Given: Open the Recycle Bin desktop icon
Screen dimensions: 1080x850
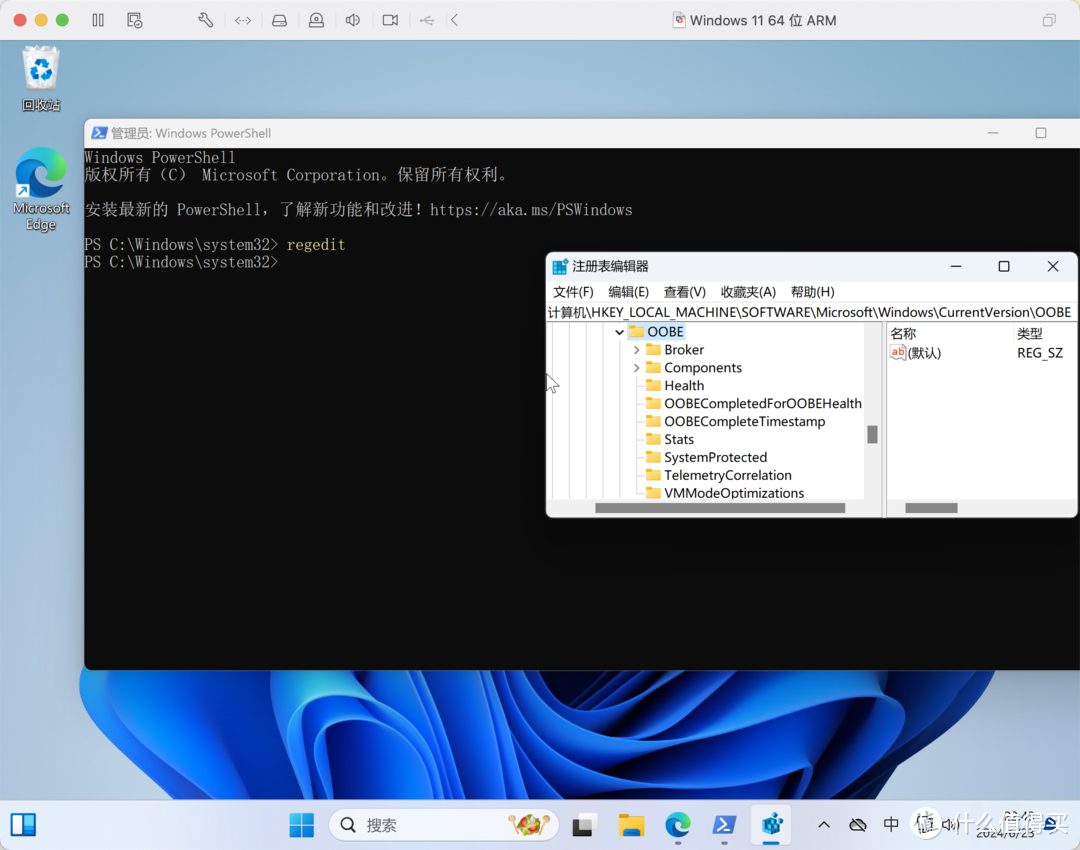Looking at the screenshot, I should tap(41, 78).
